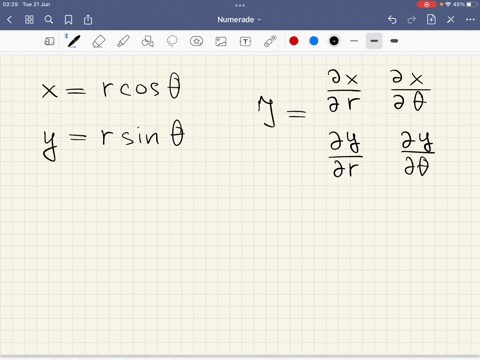480x360 pixels.
Task: Select the Lasso selection tool
Action: click(x=172, y=41)
